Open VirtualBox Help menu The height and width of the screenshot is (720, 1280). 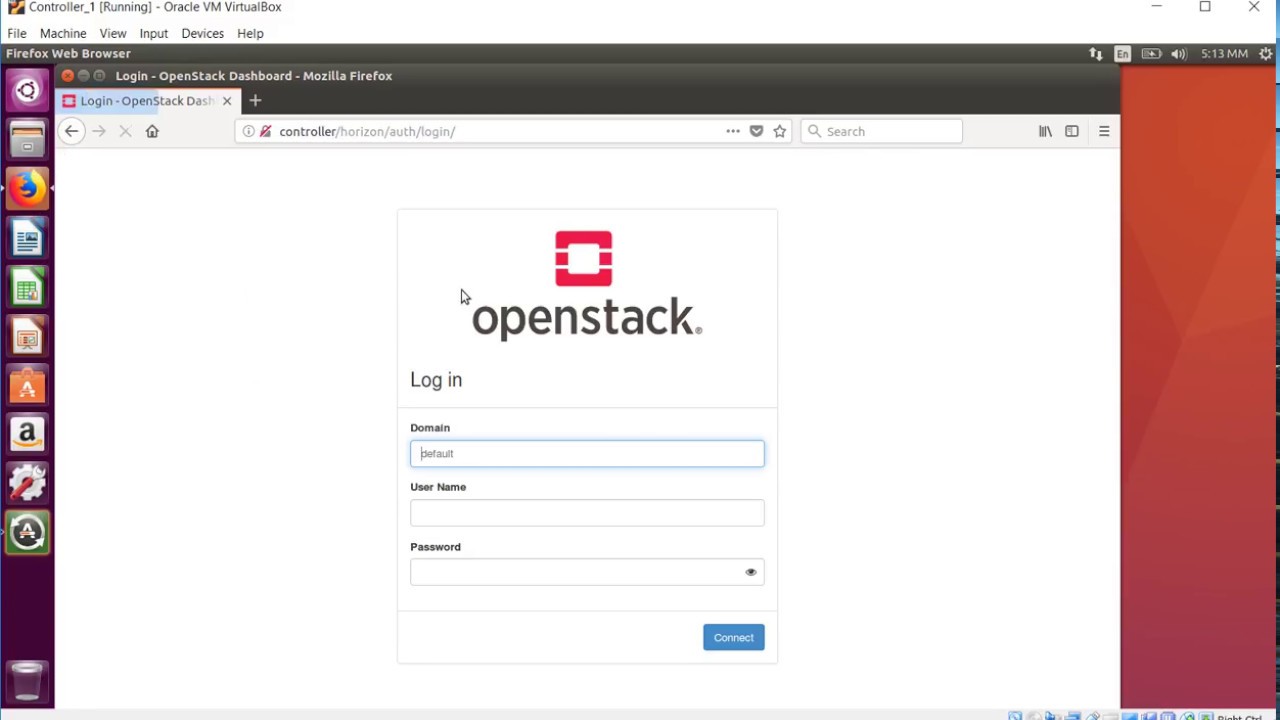click(250, 33)
